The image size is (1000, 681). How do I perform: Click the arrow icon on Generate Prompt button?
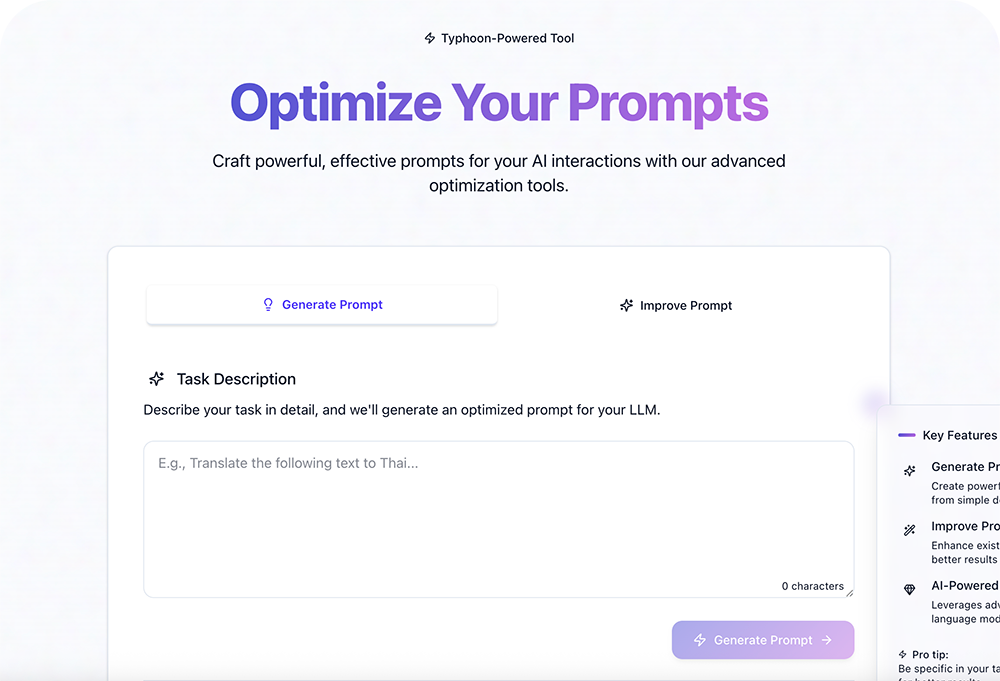coord(826,640)
